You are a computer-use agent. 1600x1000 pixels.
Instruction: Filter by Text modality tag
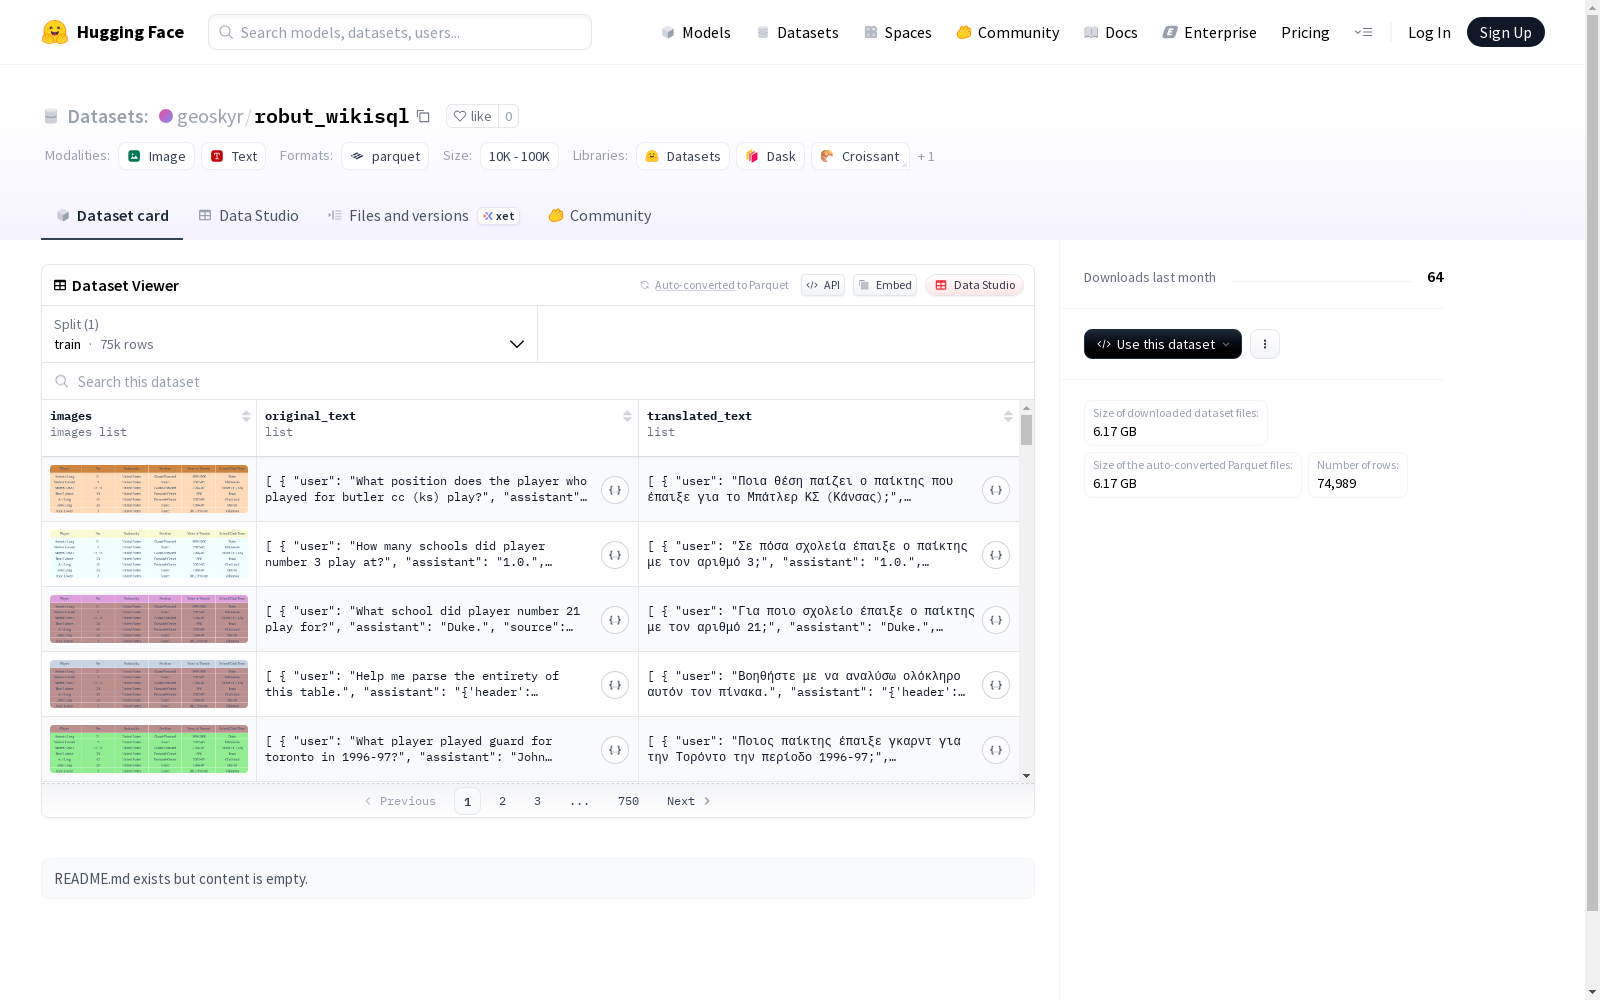(234, 156)
